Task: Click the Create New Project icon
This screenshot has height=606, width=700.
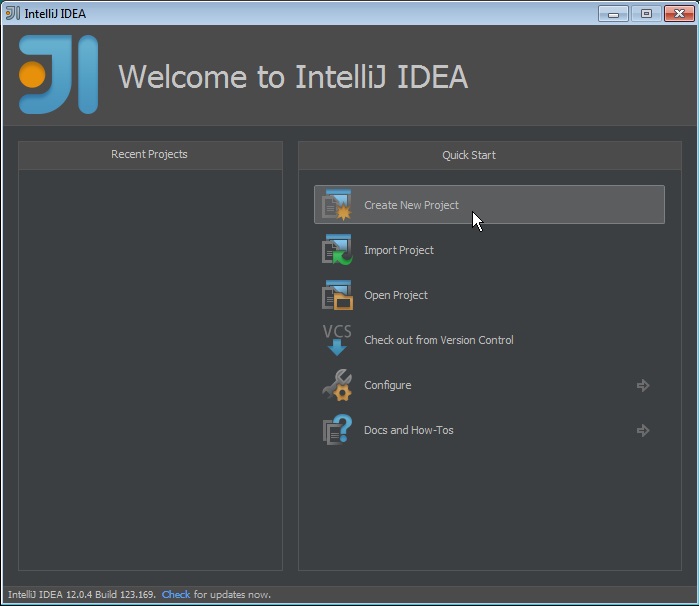Action: [337, 205]
